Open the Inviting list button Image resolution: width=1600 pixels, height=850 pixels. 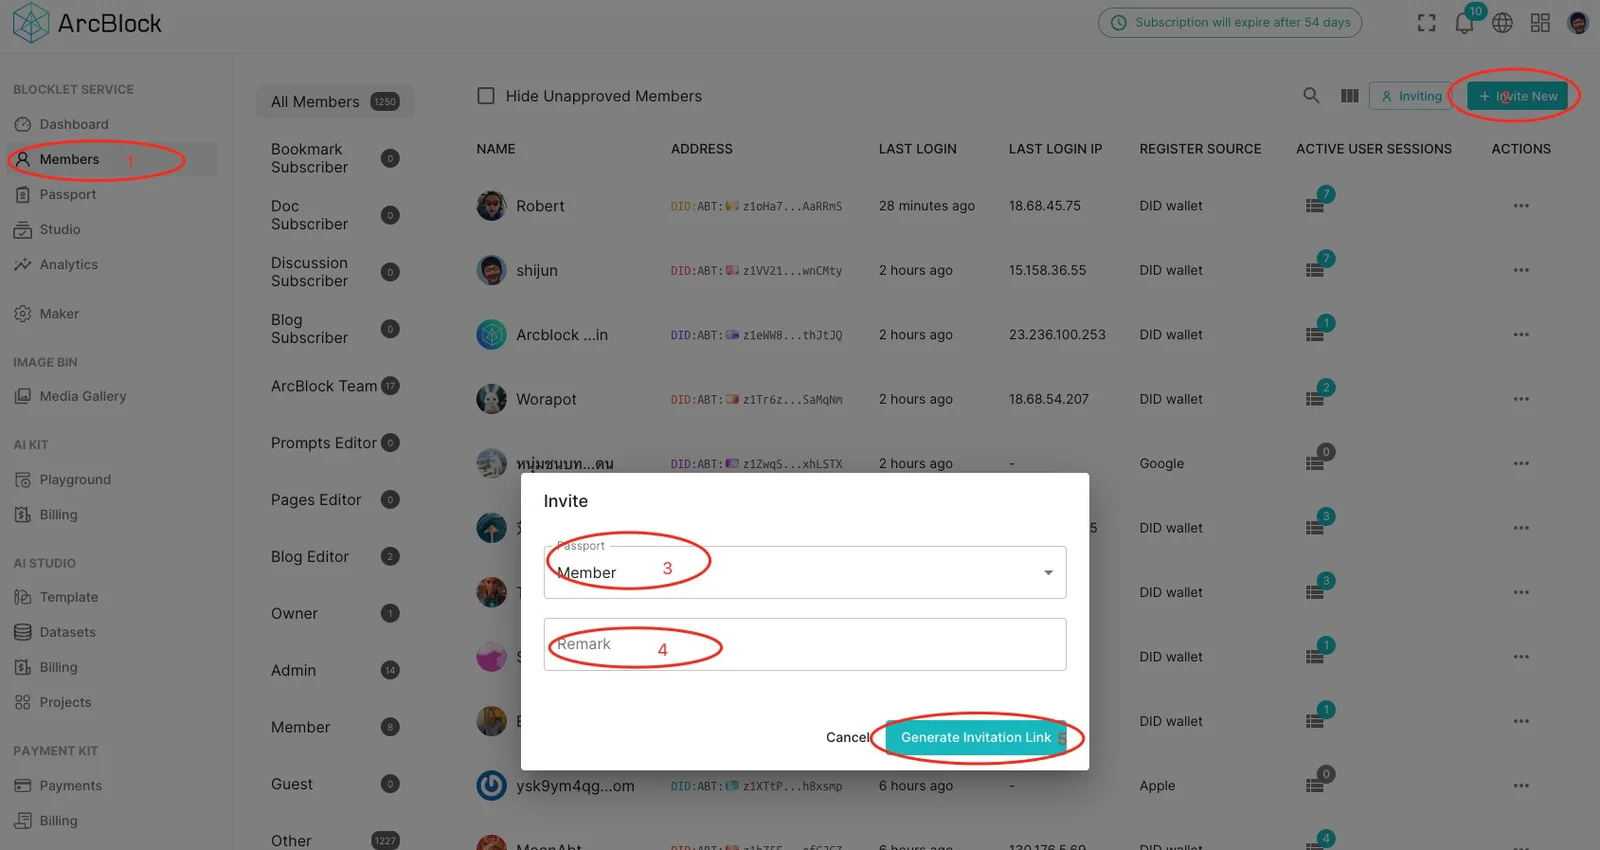[x=1411, y=96]
